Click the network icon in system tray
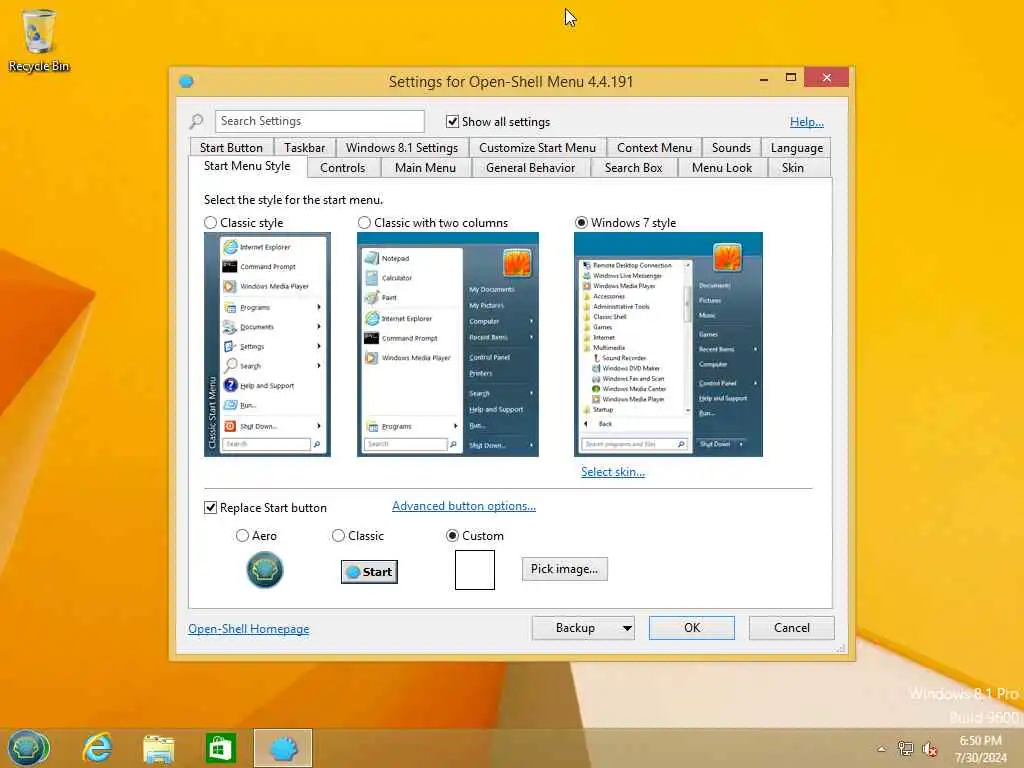This screenshot has height=768, width=1024. pyautogui.click(x=905, y=748)
